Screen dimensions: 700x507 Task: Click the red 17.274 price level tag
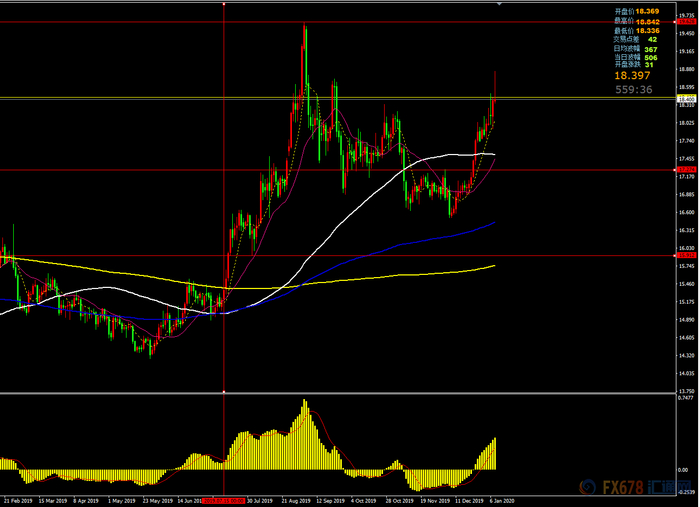click(687, 170)
